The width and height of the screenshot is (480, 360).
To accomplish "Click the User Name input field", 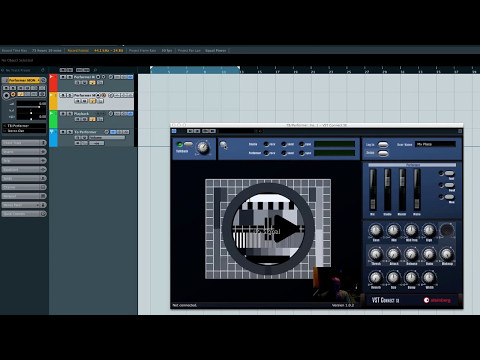I will tap(435, 144).
